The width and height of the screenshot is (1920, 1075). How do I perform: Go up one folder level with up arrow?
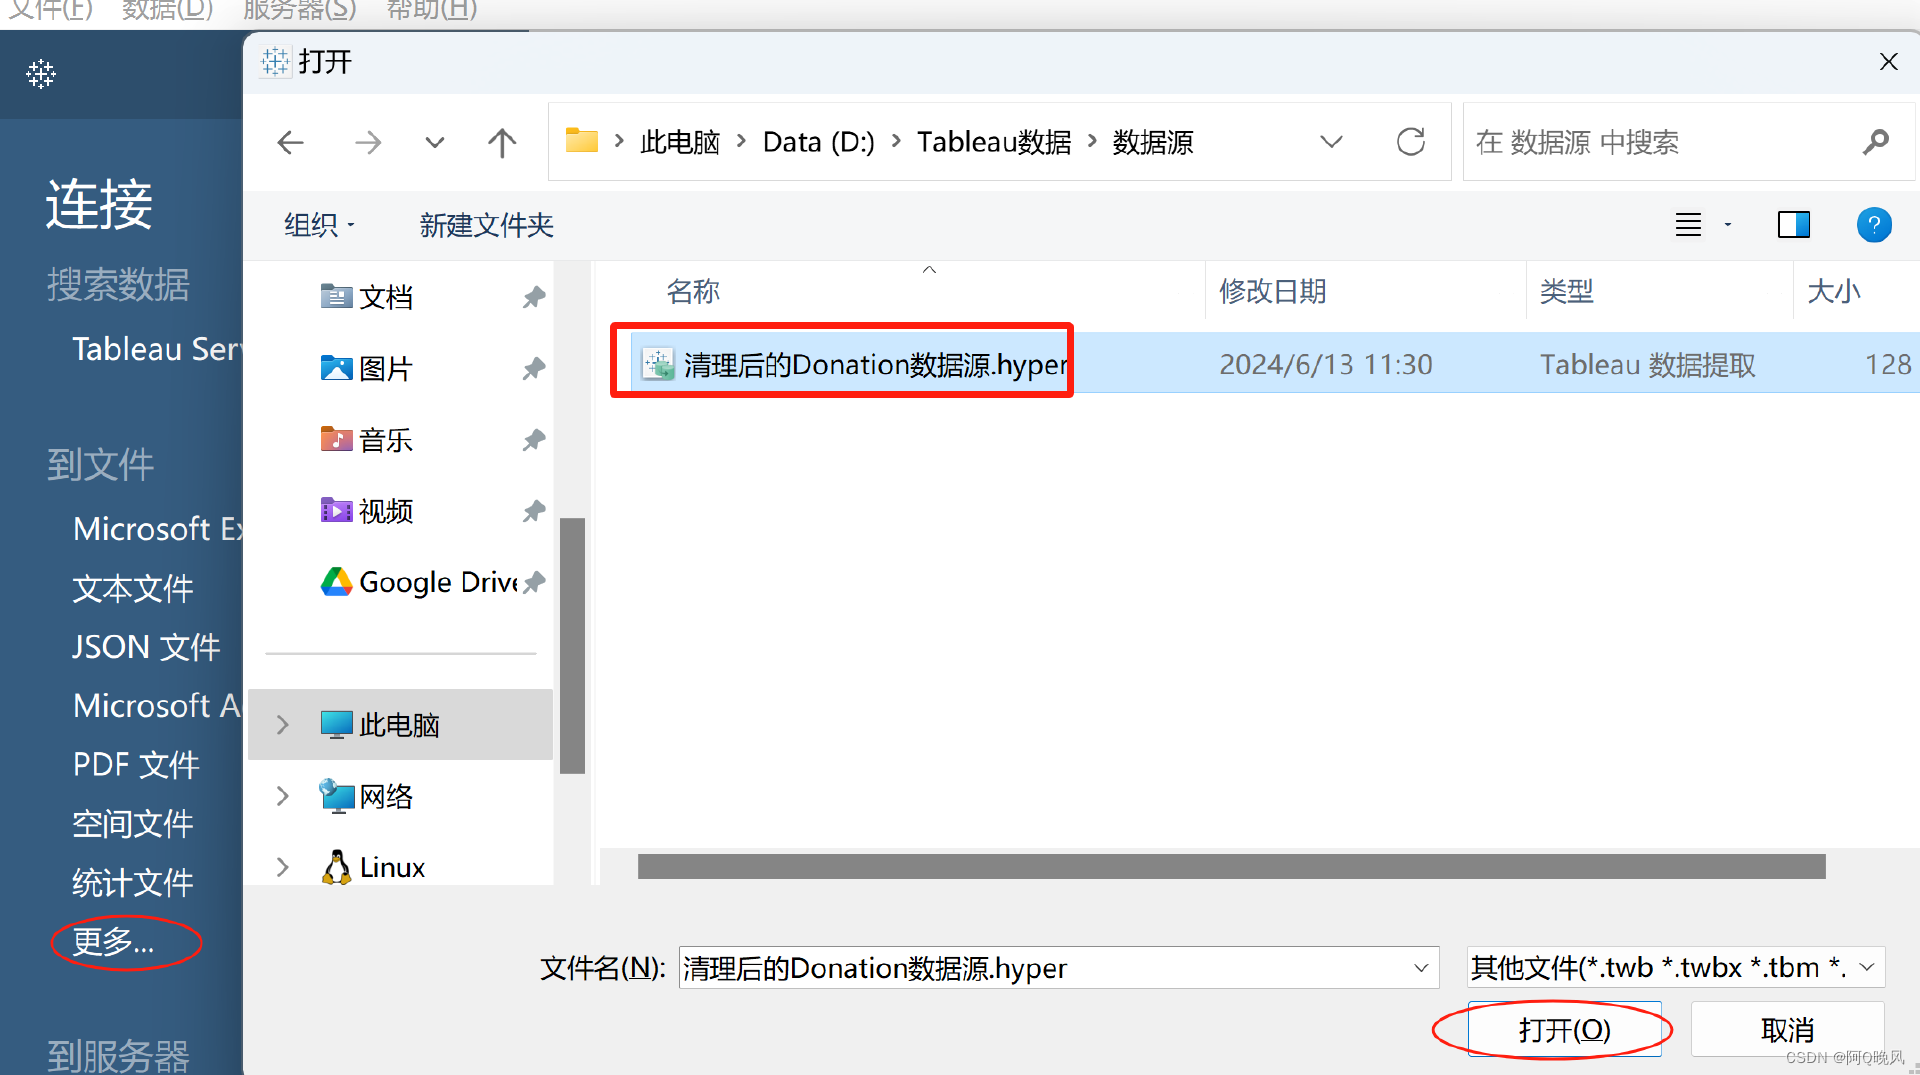pyautogui.click(x=502, y=142)
